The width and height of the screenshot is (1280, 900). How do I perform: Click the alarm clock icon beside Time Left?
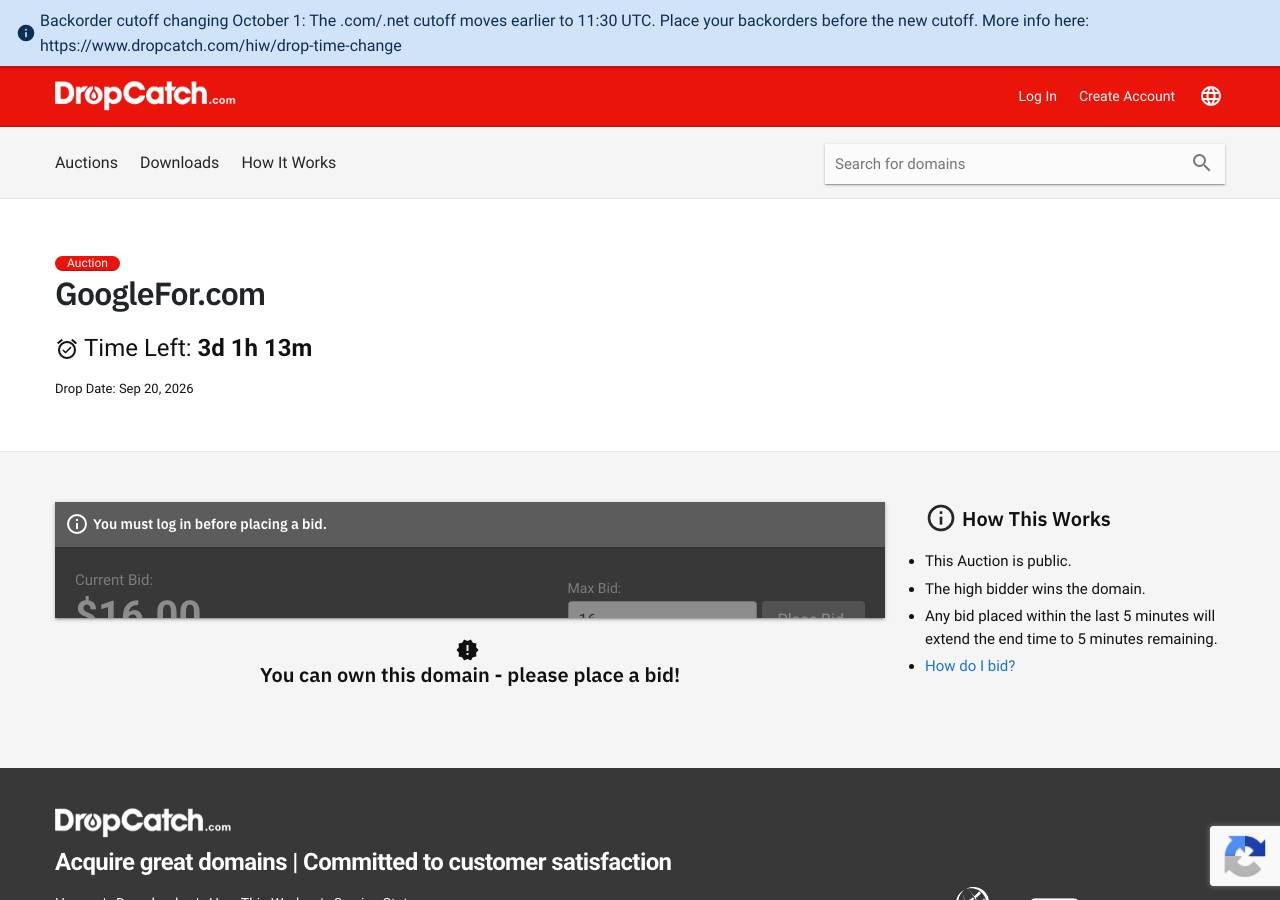[x=67, y=348]
